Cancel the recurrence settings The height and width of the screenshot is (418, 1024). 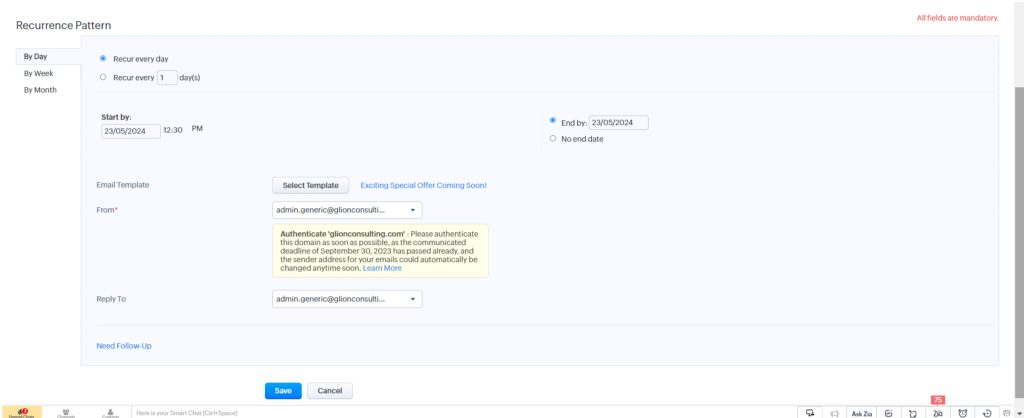pos(330,391)
